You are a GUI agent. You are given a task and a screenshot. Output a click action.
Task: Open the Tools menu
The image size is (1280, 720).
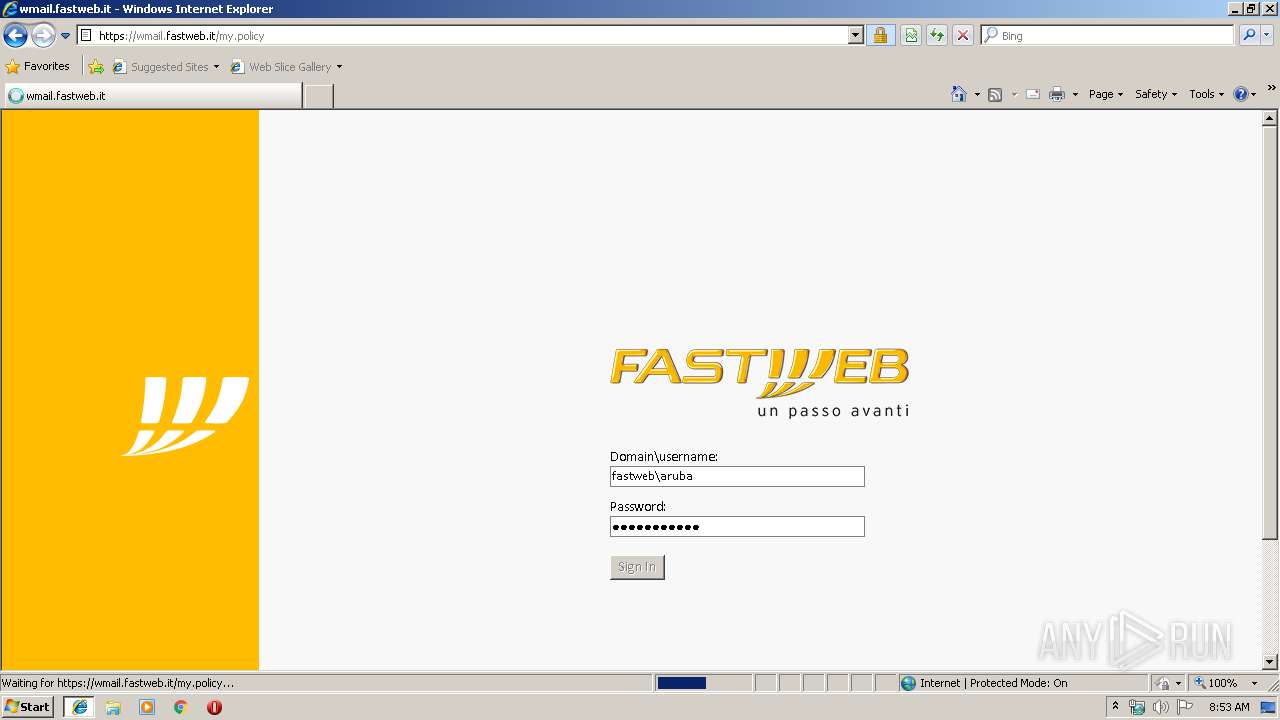(x=1206, y=94)
